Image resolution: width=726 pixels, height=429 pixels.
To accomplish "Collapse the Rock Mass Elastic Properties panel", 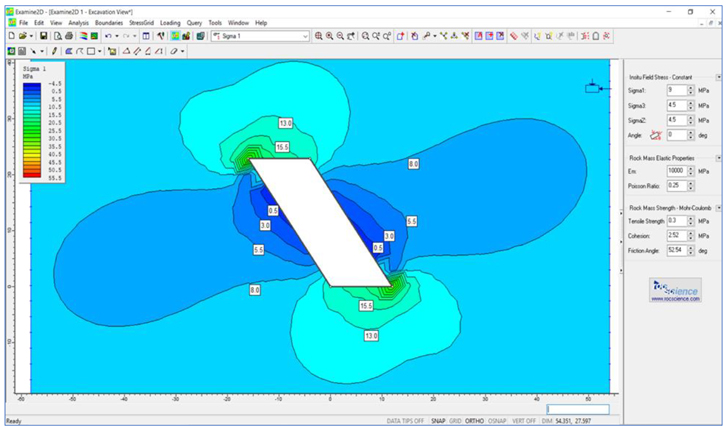I will pos(717,157).
